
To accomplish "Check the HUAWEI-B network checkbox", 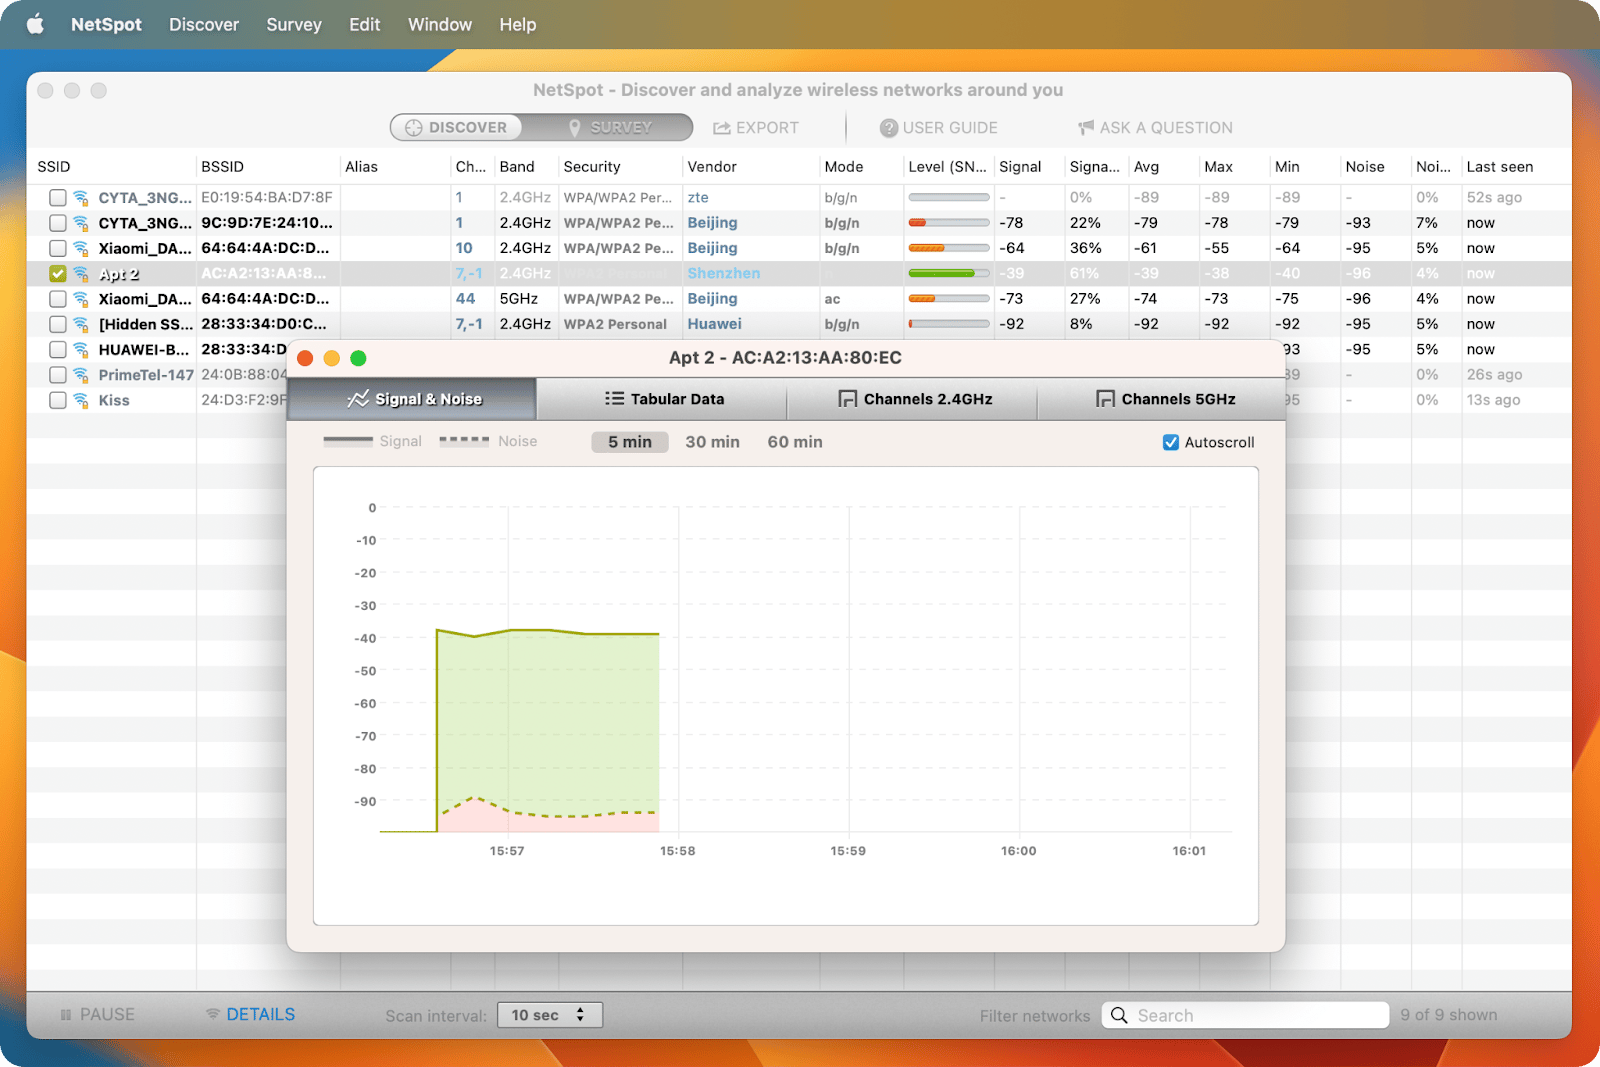I will pos(58,349).
